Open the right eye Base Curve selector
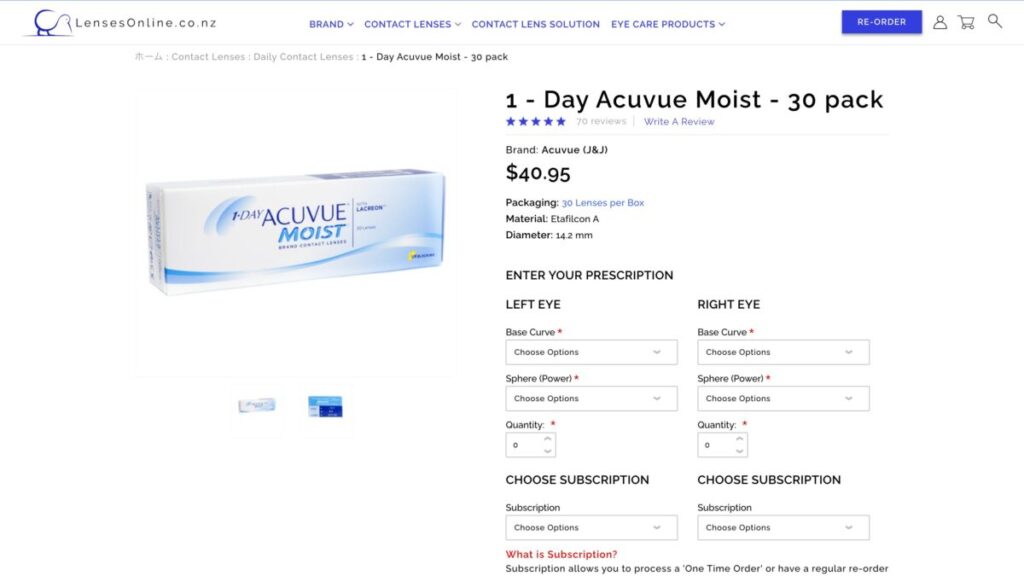 click(x=783, y=352)
